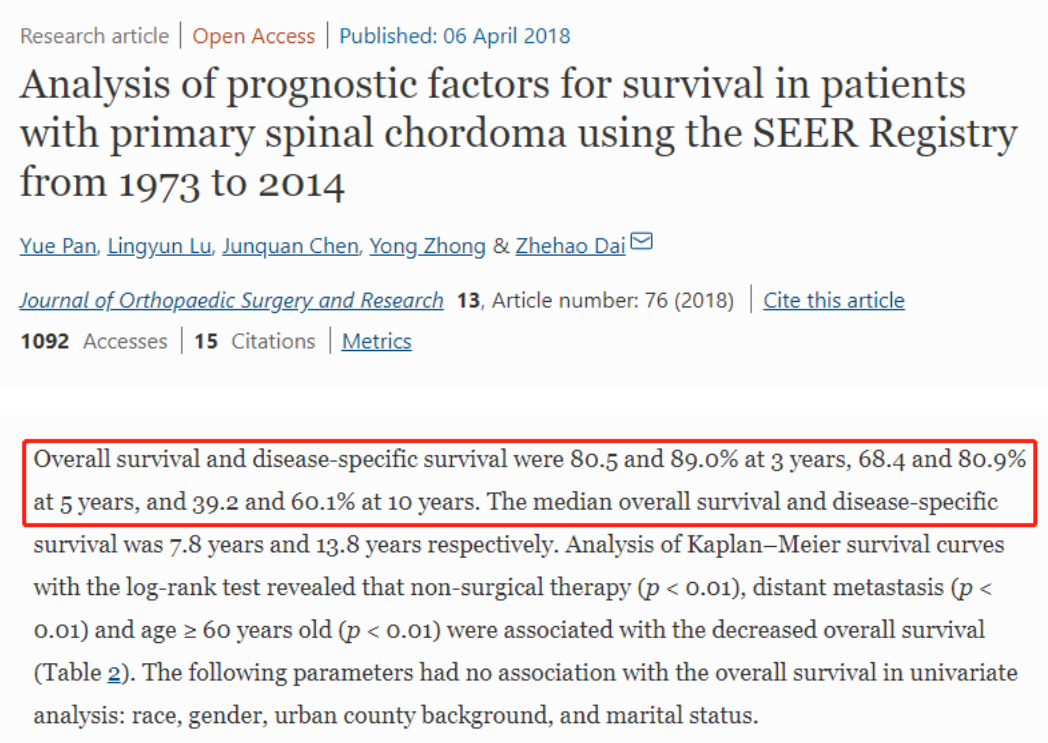Open corresponding author Zhehao Dai's link

pos(570,246)
